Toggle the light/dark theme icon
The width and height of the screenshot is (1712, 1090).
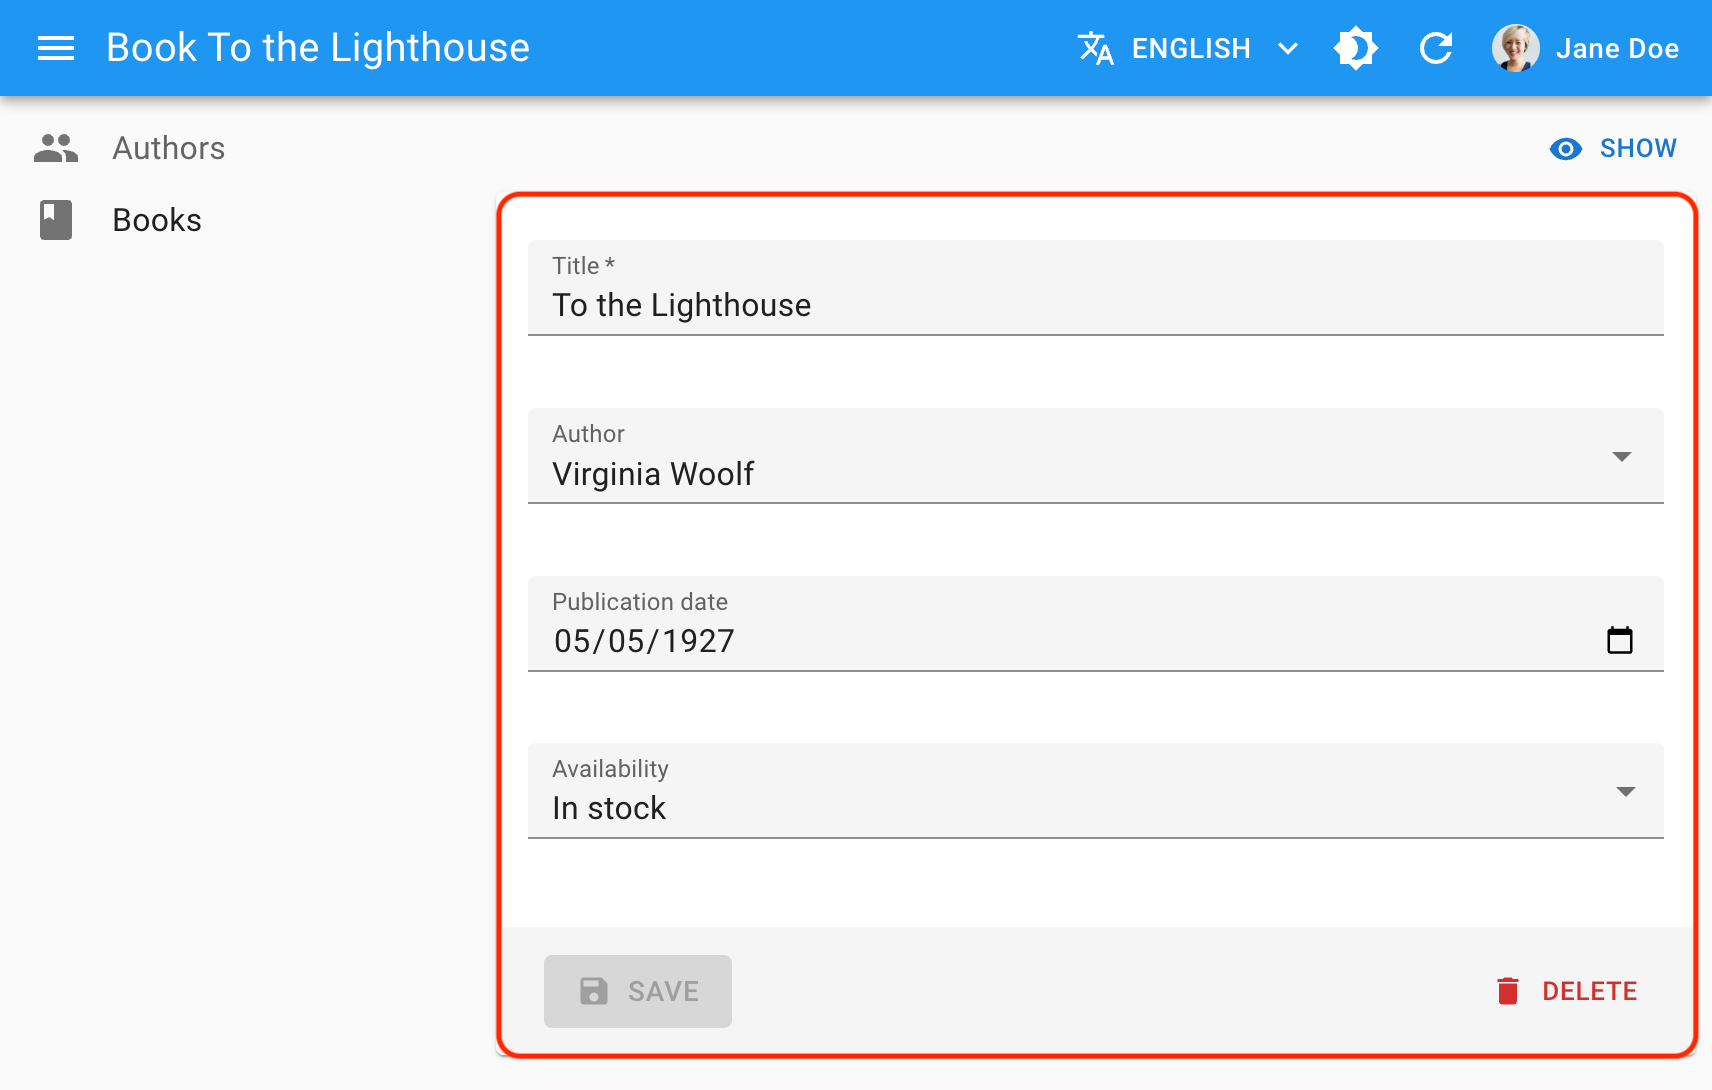pyautogui.click(x=1356, y=48)
